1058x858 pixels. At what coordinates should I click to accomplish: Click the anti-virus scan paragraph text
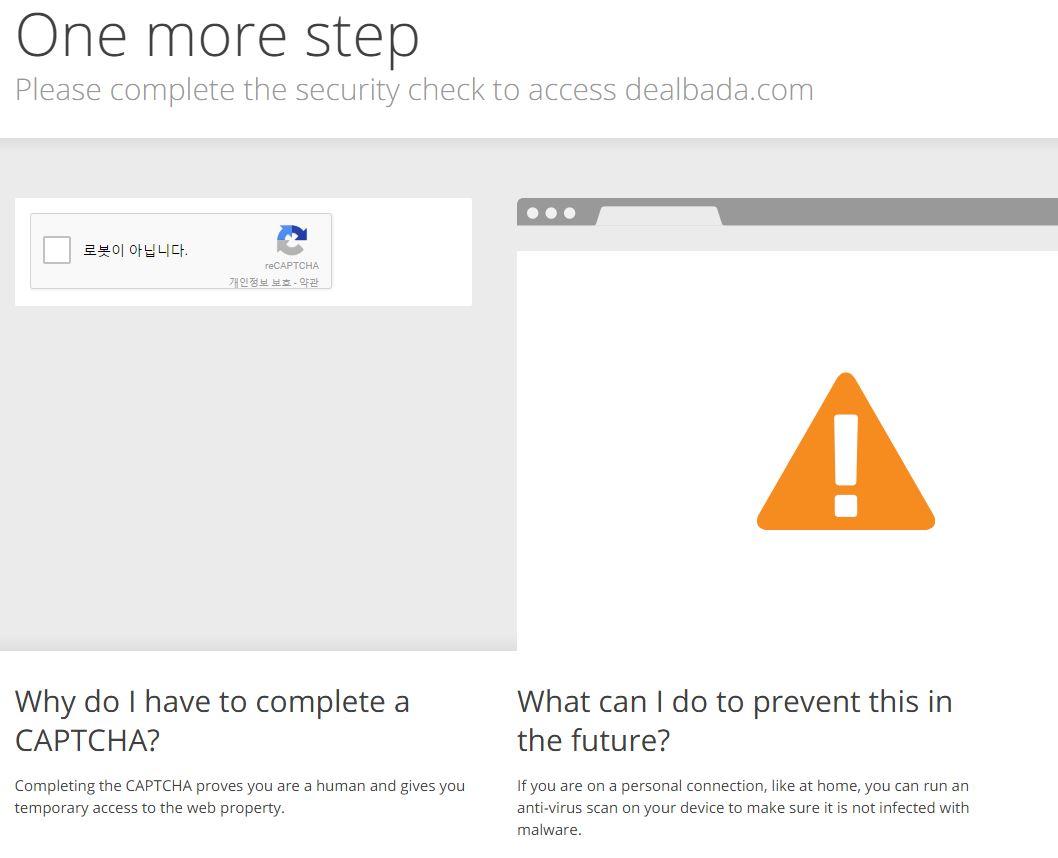pos(743,807)
